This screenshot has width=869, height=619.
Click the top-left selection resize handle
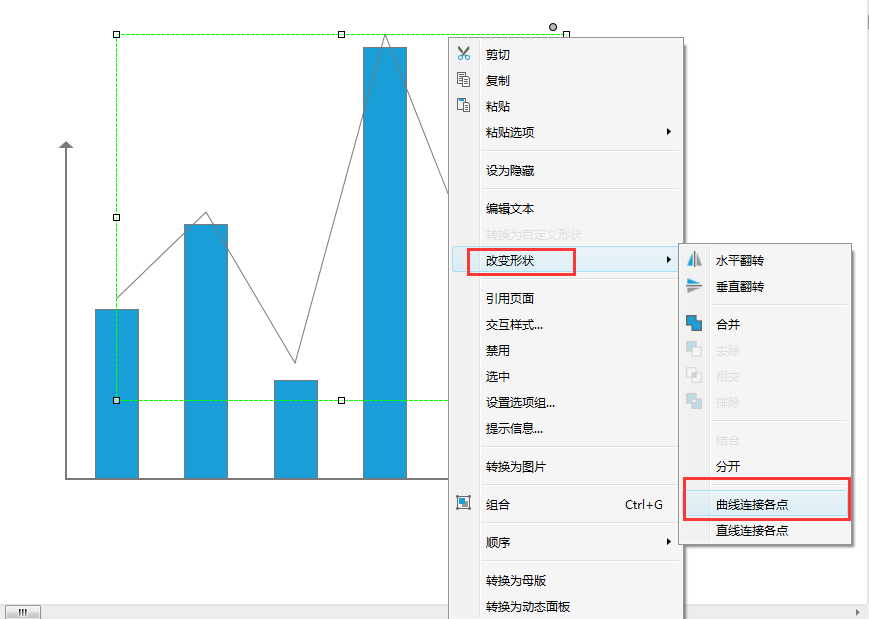(116, 34)
